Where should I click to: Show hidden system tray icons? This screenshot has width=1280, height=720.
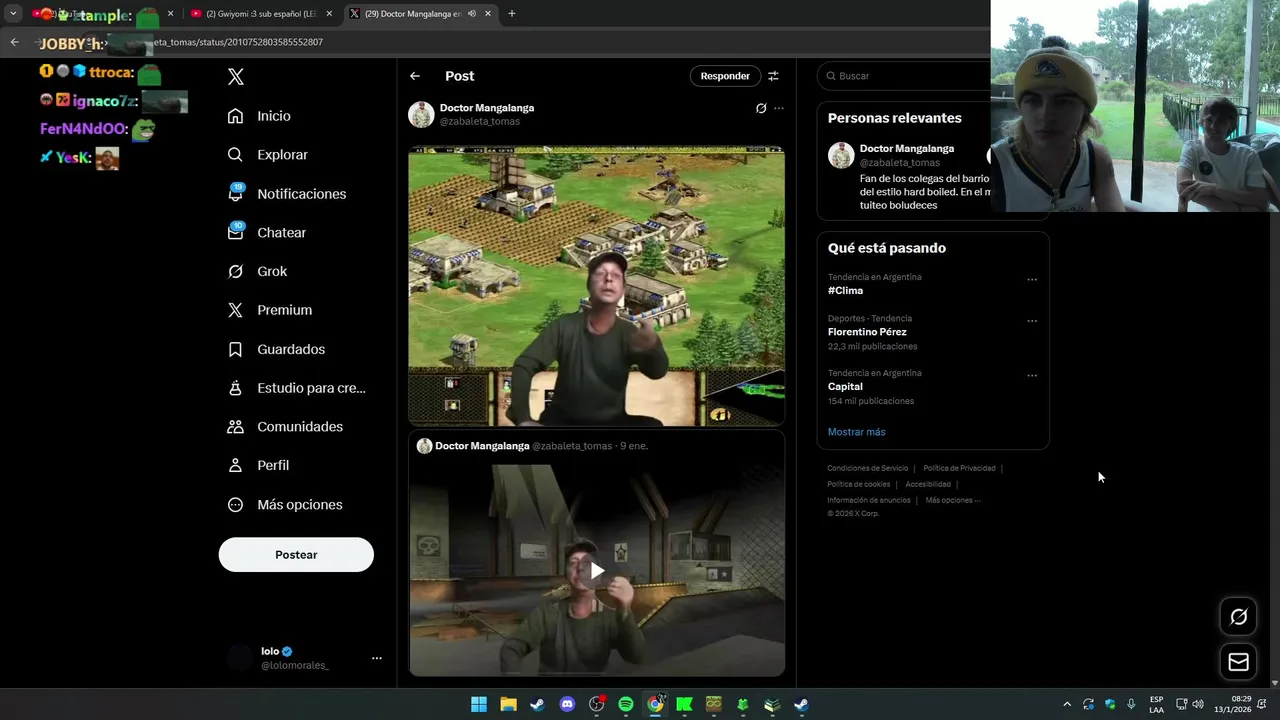(1067, 704)
